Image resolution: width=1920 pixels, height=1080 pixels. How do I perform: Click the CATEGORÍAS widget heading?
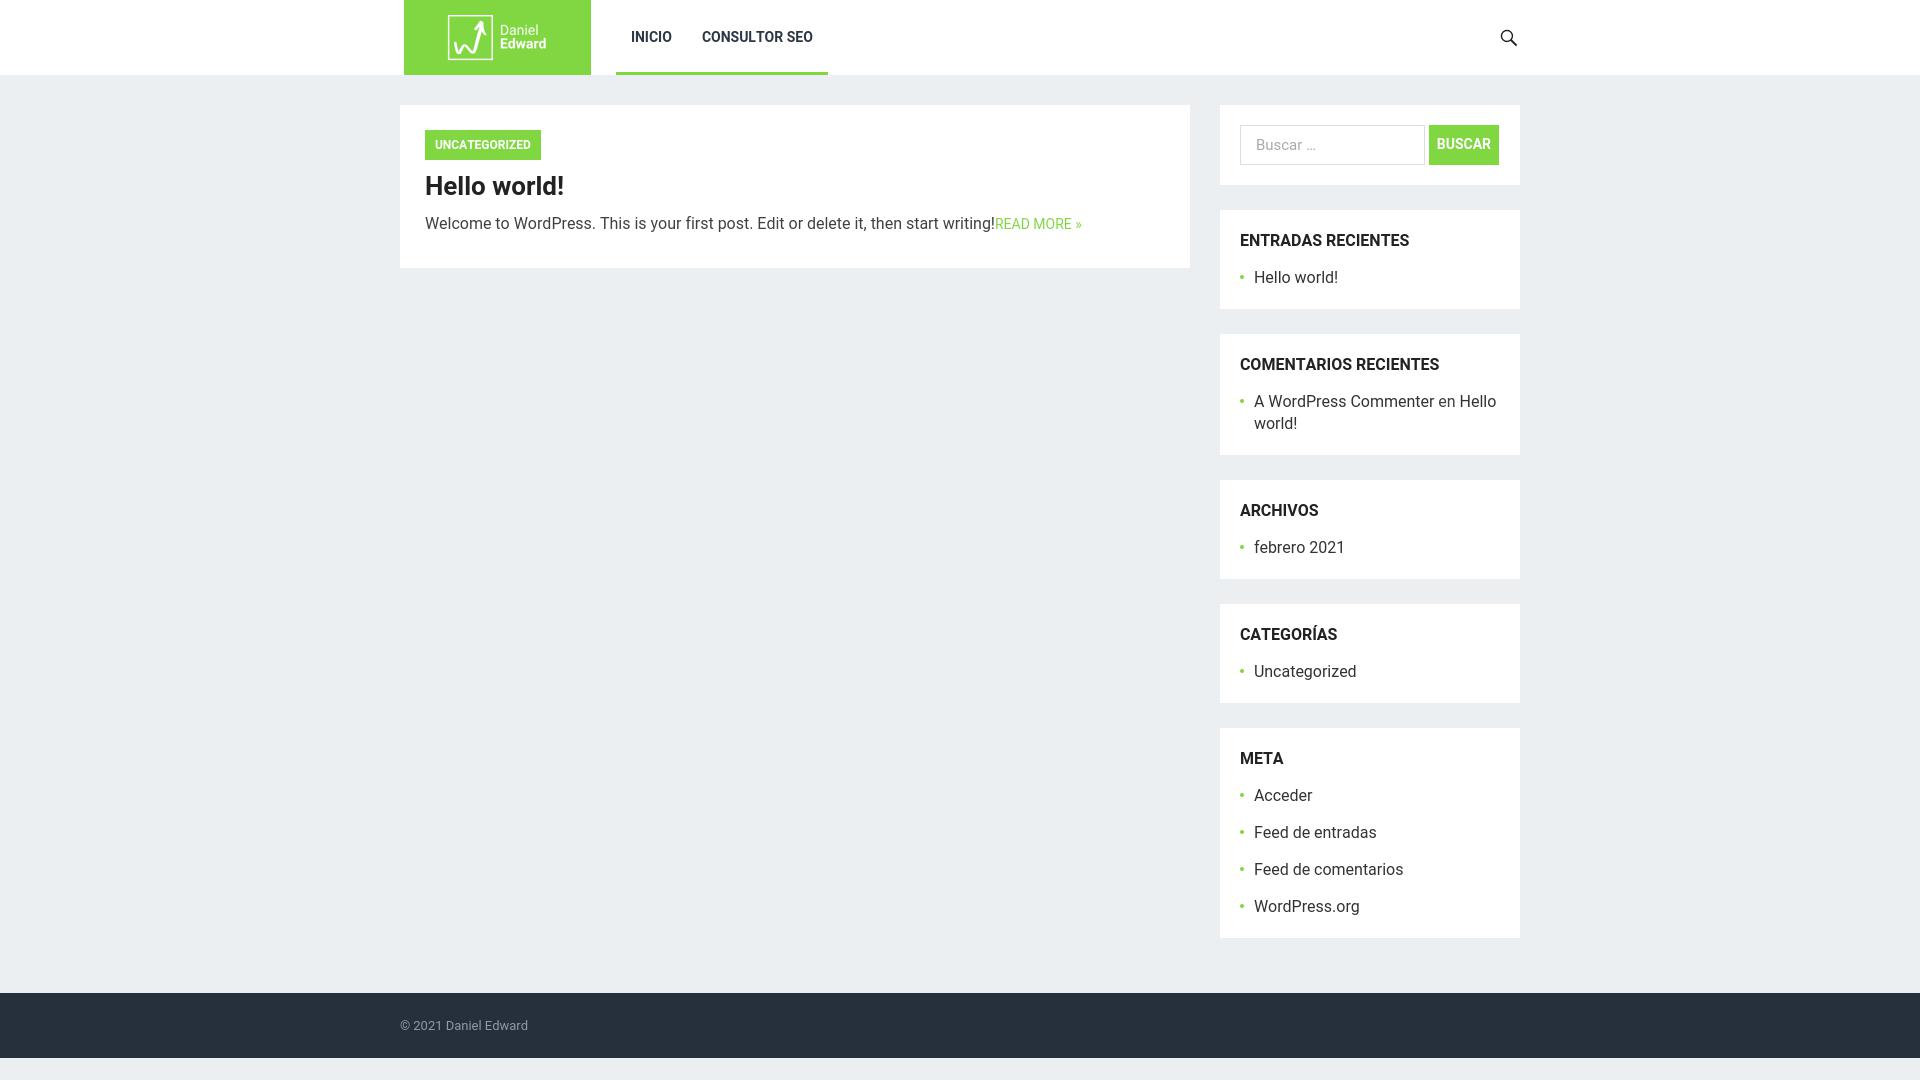pos(1288,635)
